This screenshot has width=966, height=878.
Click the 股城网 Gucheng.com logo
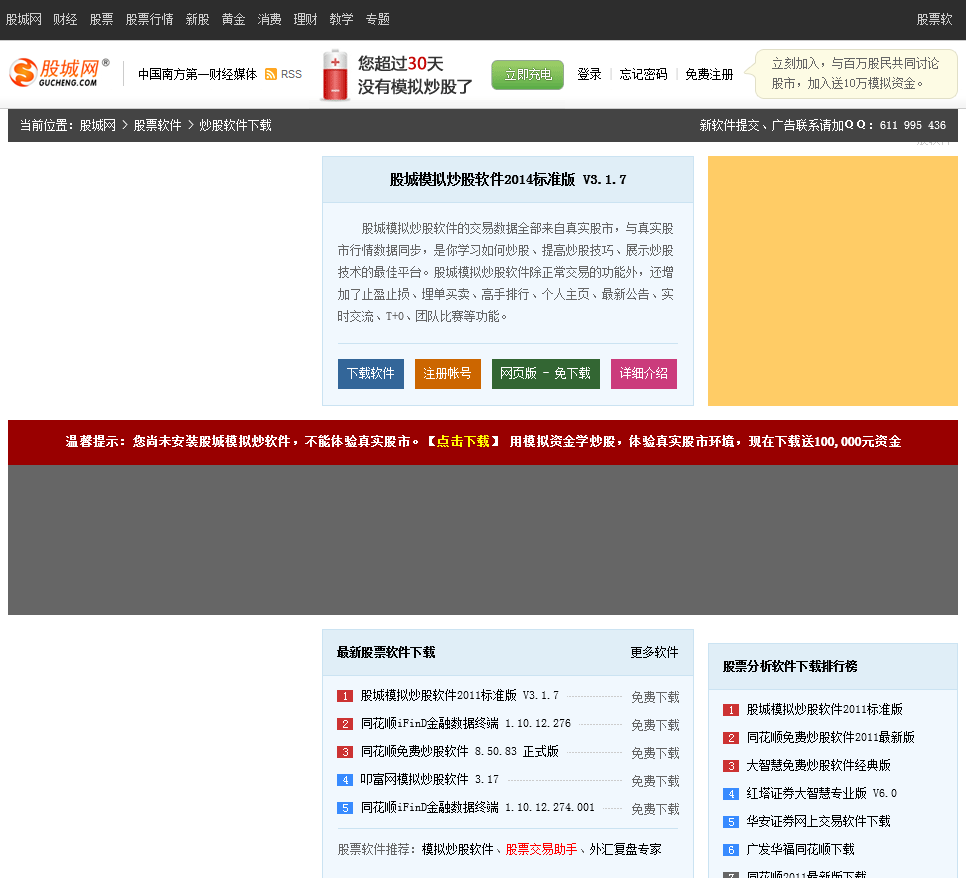pyautogui.click(x=59, y=73)
